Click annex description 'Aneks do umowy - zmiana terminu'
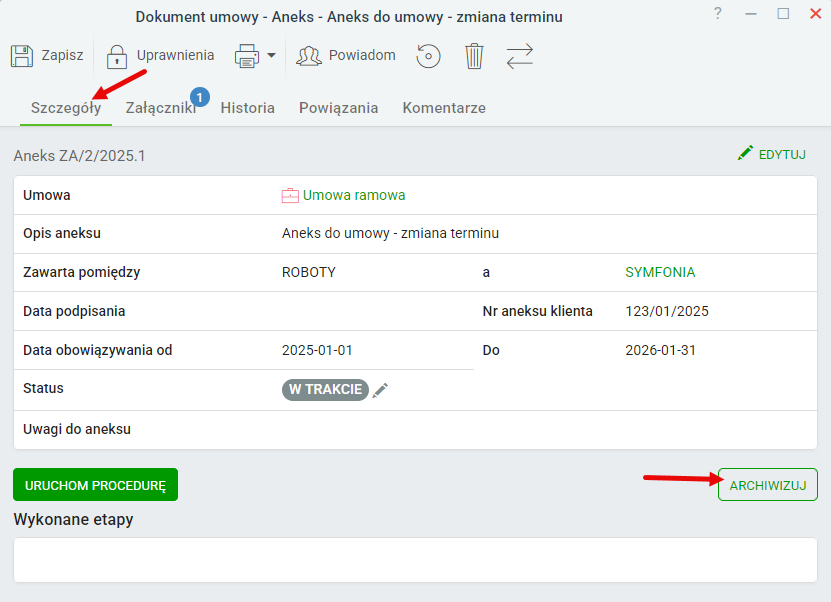 tap(390, 233)
